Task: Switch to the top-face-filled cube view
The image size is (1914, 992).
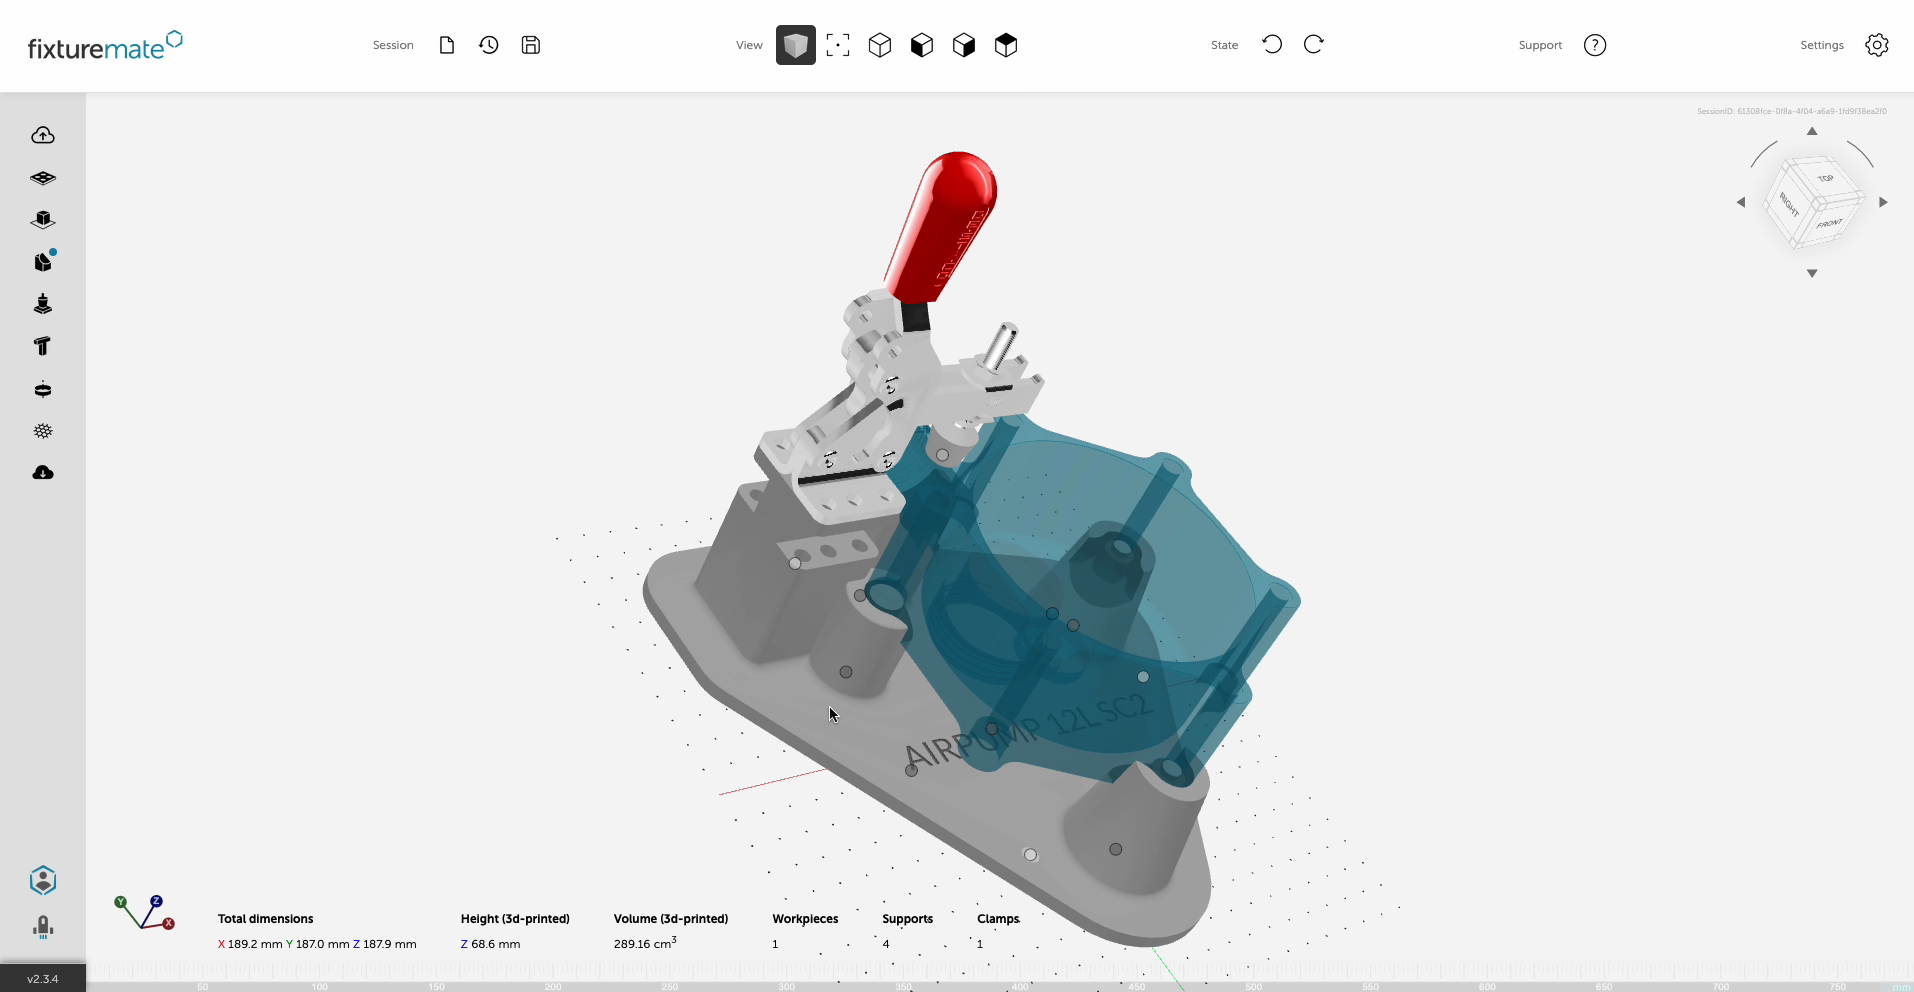Action: click(x=1006, y=45)
